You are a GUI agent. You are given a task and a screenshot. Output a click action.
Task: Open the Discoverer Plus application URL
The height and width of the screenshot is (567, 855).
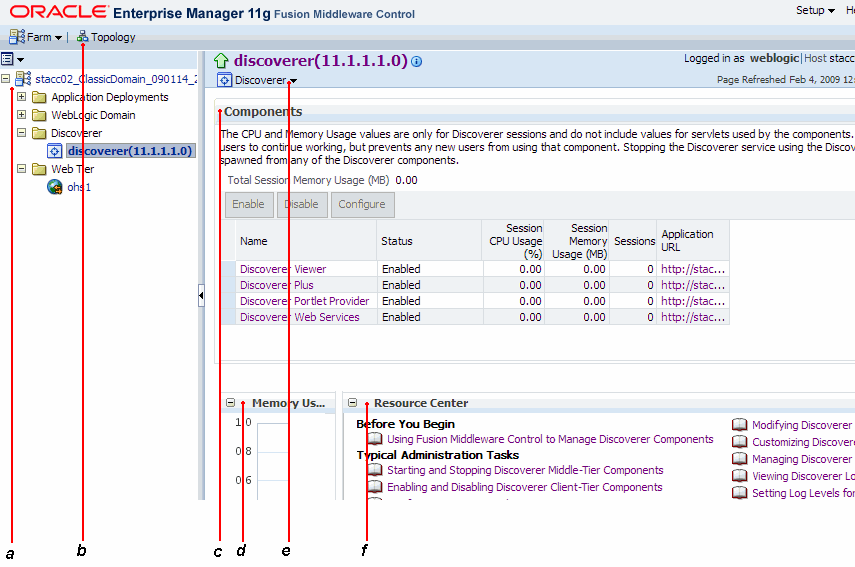(693, 285)
